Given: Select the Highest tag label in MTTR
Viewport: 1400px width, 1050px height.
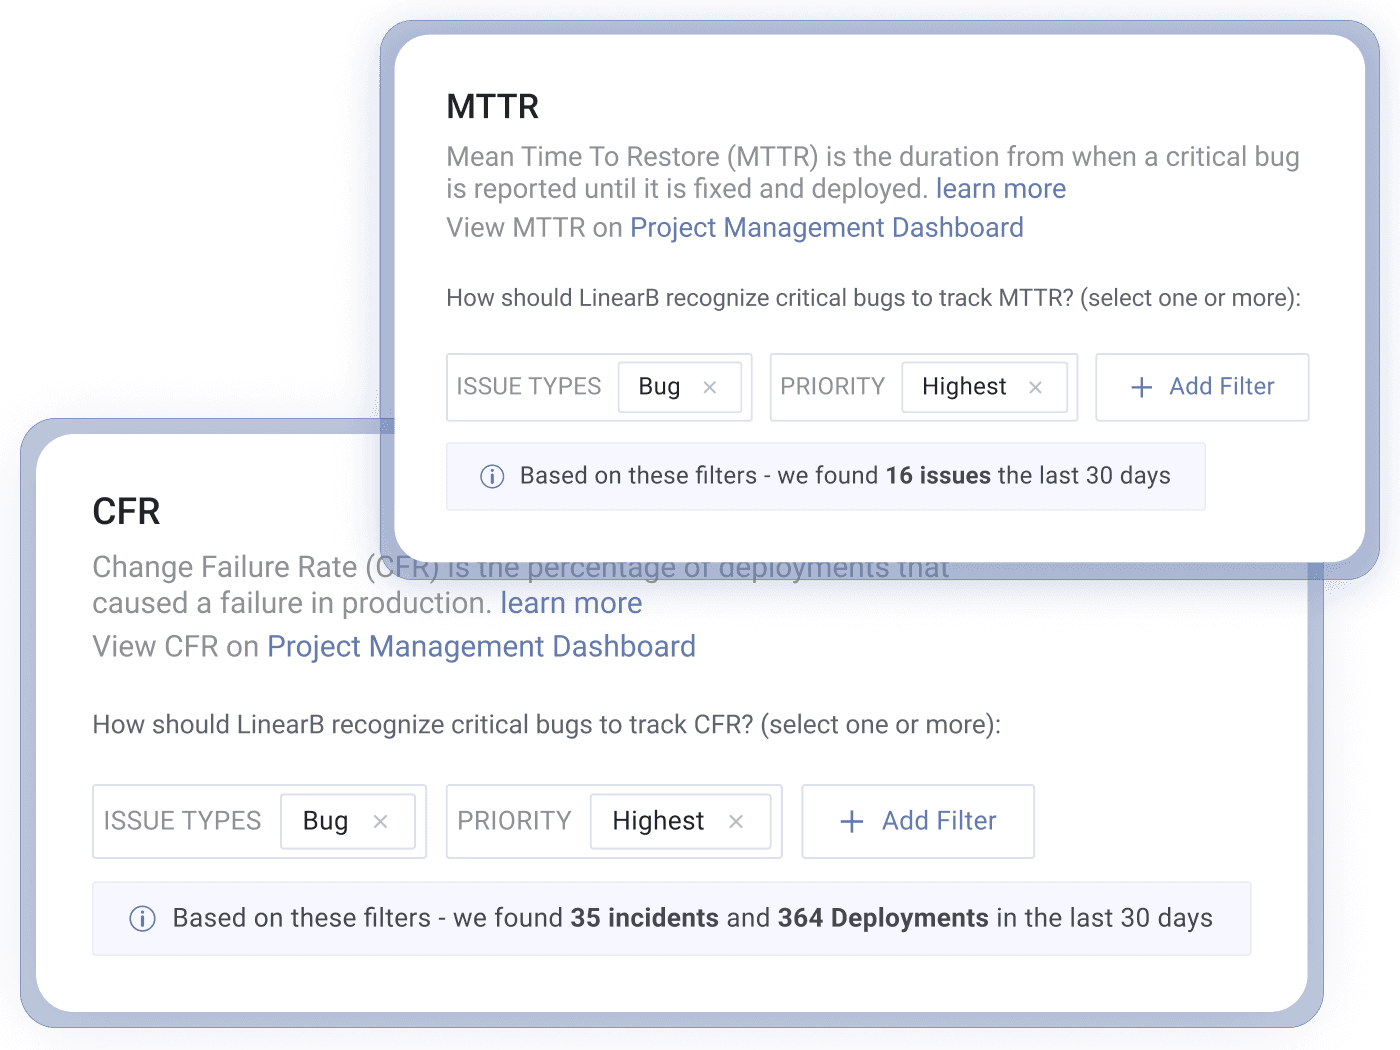Looking at the screenshot, I should 964,387.
